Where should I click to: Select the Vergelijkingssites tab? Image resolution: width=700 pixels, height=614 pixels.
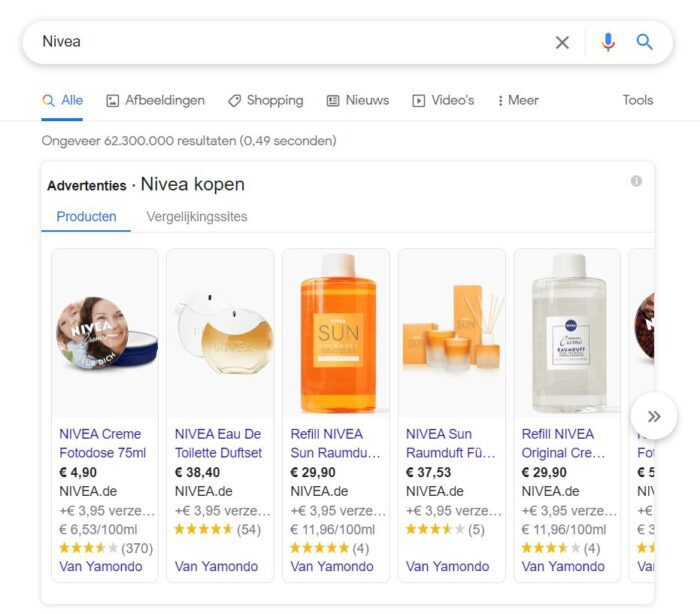(x=197, y=216)
